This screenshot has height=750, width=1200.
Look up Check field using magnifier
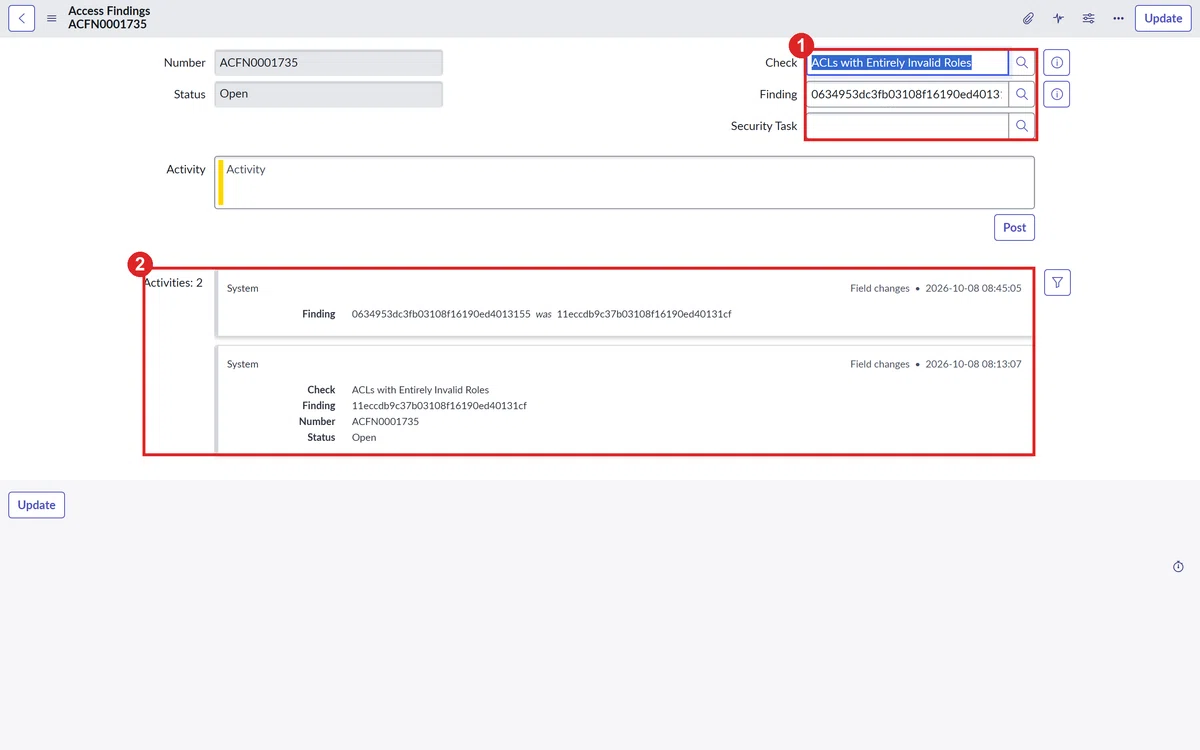pyautogui.click(x=1022, y=63)
